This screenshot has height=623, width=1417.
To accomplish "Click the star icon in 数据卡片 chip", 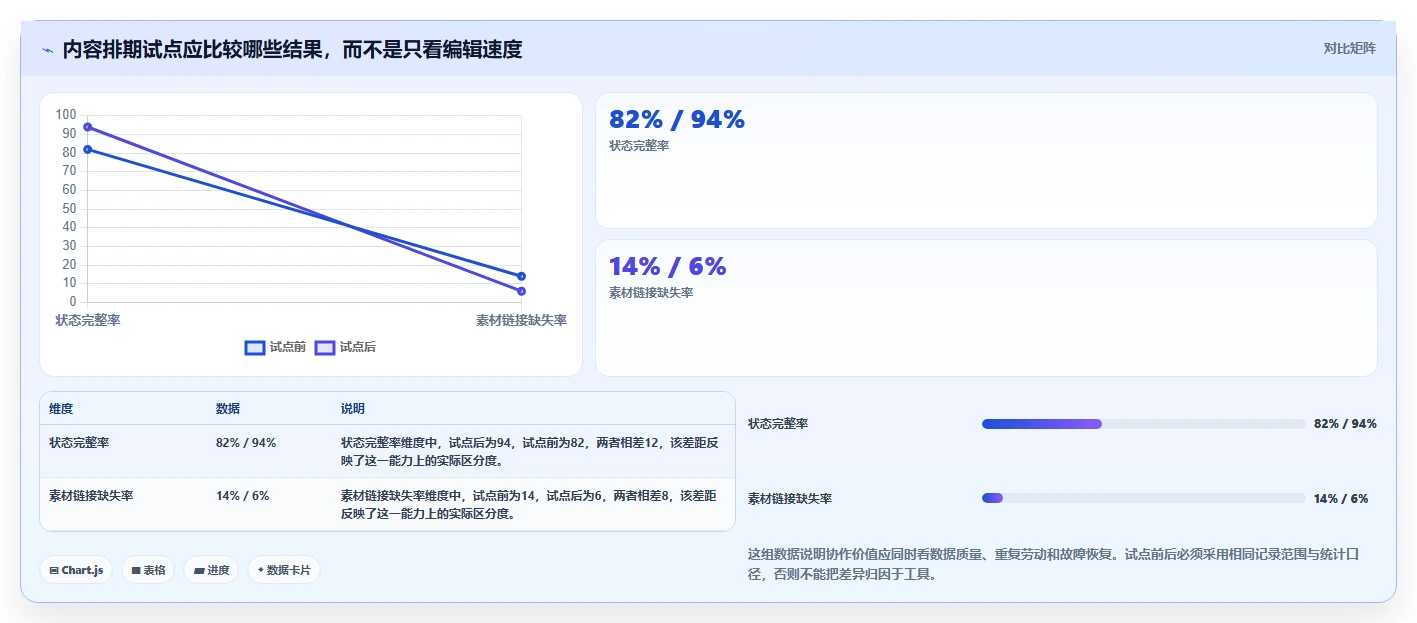I will tap(261, 570).
